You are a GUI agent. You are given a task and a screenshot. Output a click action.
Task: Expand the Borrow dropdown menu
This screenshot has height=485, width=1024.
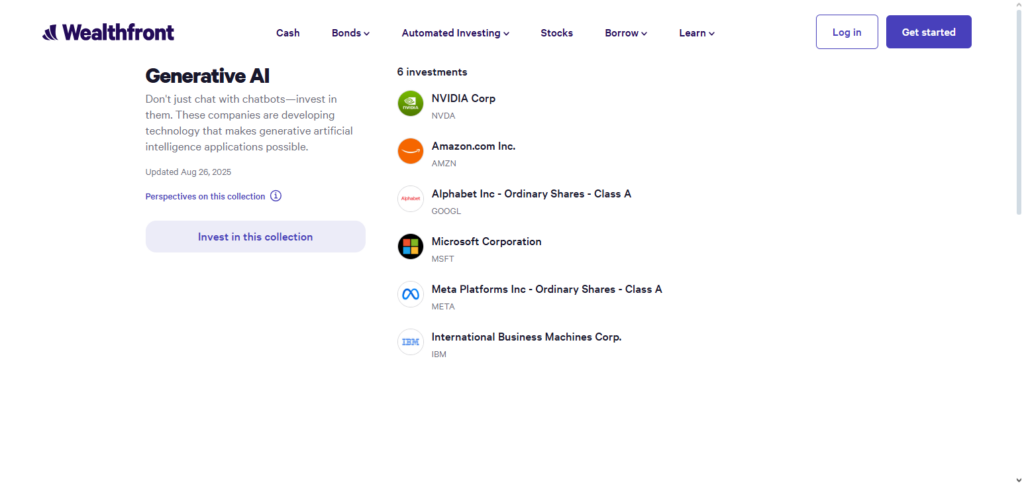point(626,33)
